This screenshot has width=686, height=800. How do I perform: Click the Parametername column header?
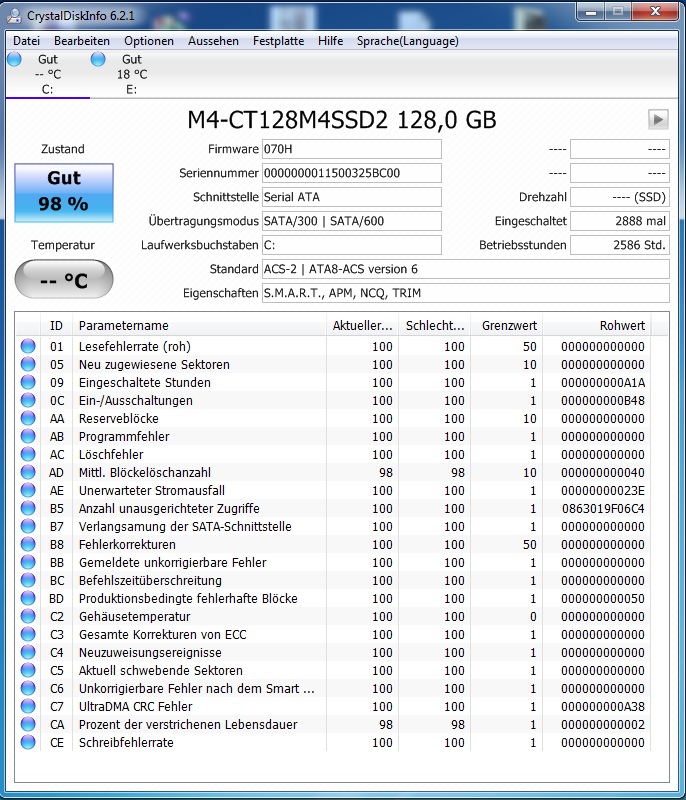[x=199, y=326]
